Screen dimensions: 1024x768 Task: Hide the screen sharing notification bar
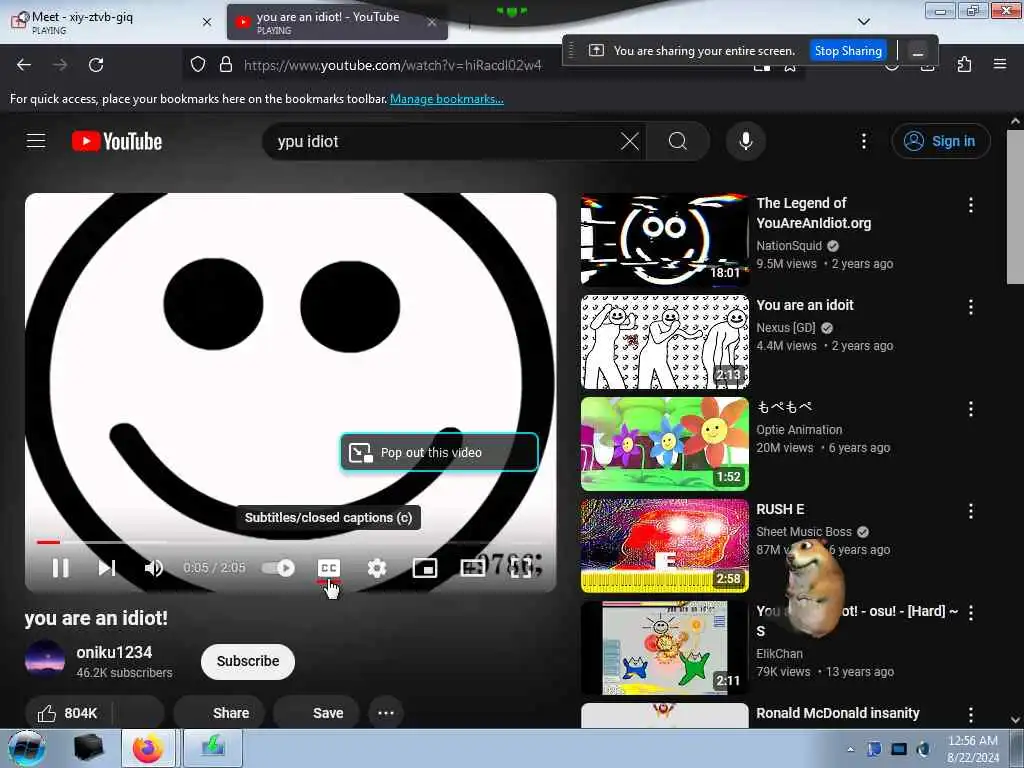918,51
